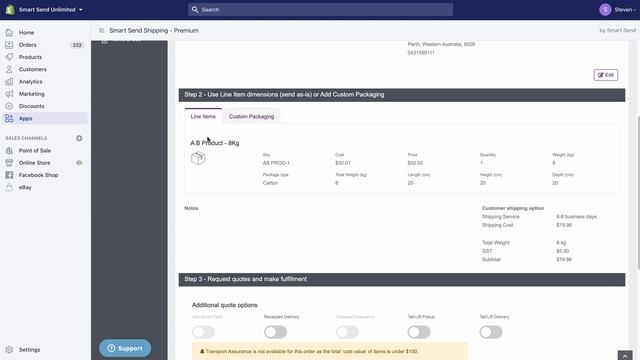Switch to the Custom Packaging tab
Image resolution: width=640 pixels, height=360 pixels.
(251, 116)
